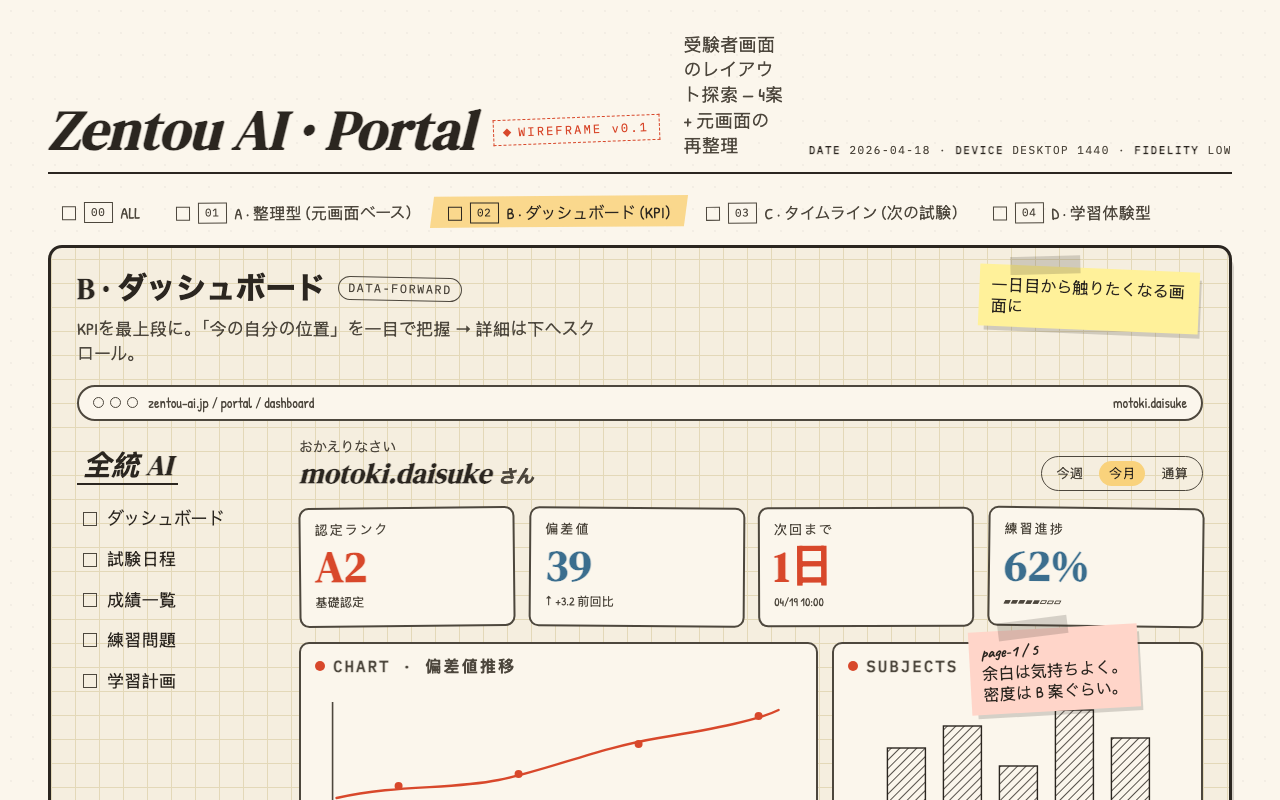This screenshot has height=800, width=1280.
Task: Click the square icon beside 練習問題
Action: 90,640
